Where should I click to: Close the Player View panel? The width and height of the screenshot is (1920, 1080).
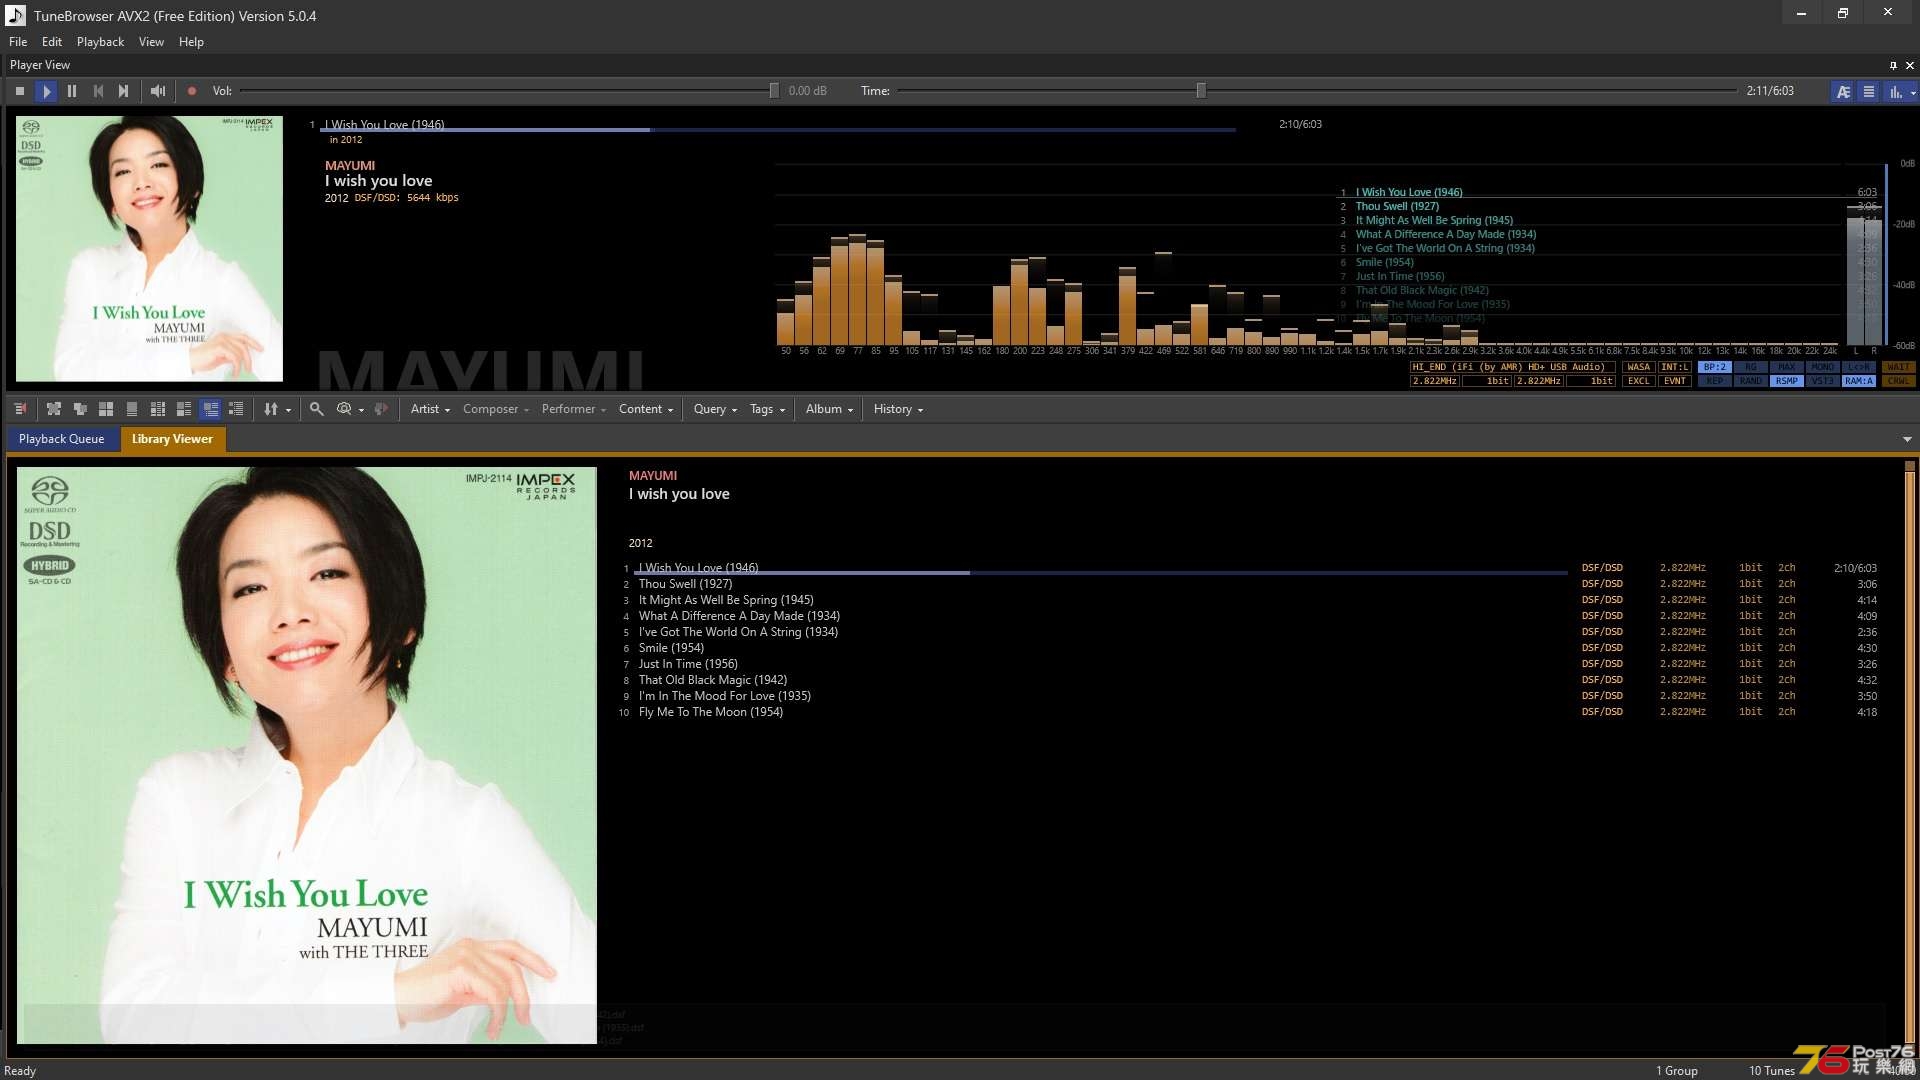(1910, 65)
